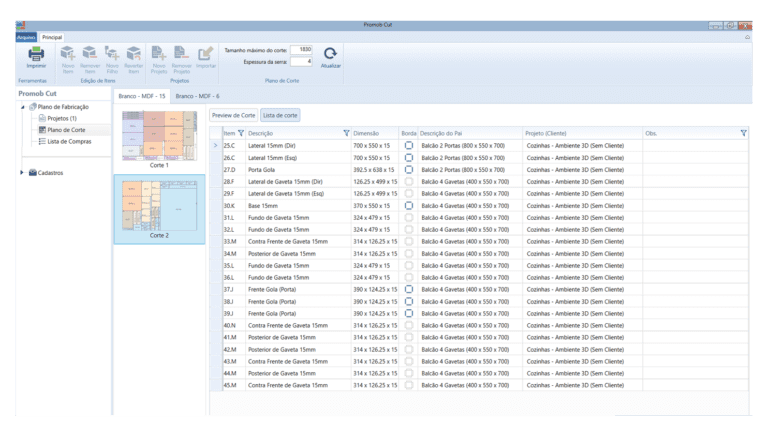Click the Novo Projeto icon
Screen dimensions: 768x438
click(160, 54)
